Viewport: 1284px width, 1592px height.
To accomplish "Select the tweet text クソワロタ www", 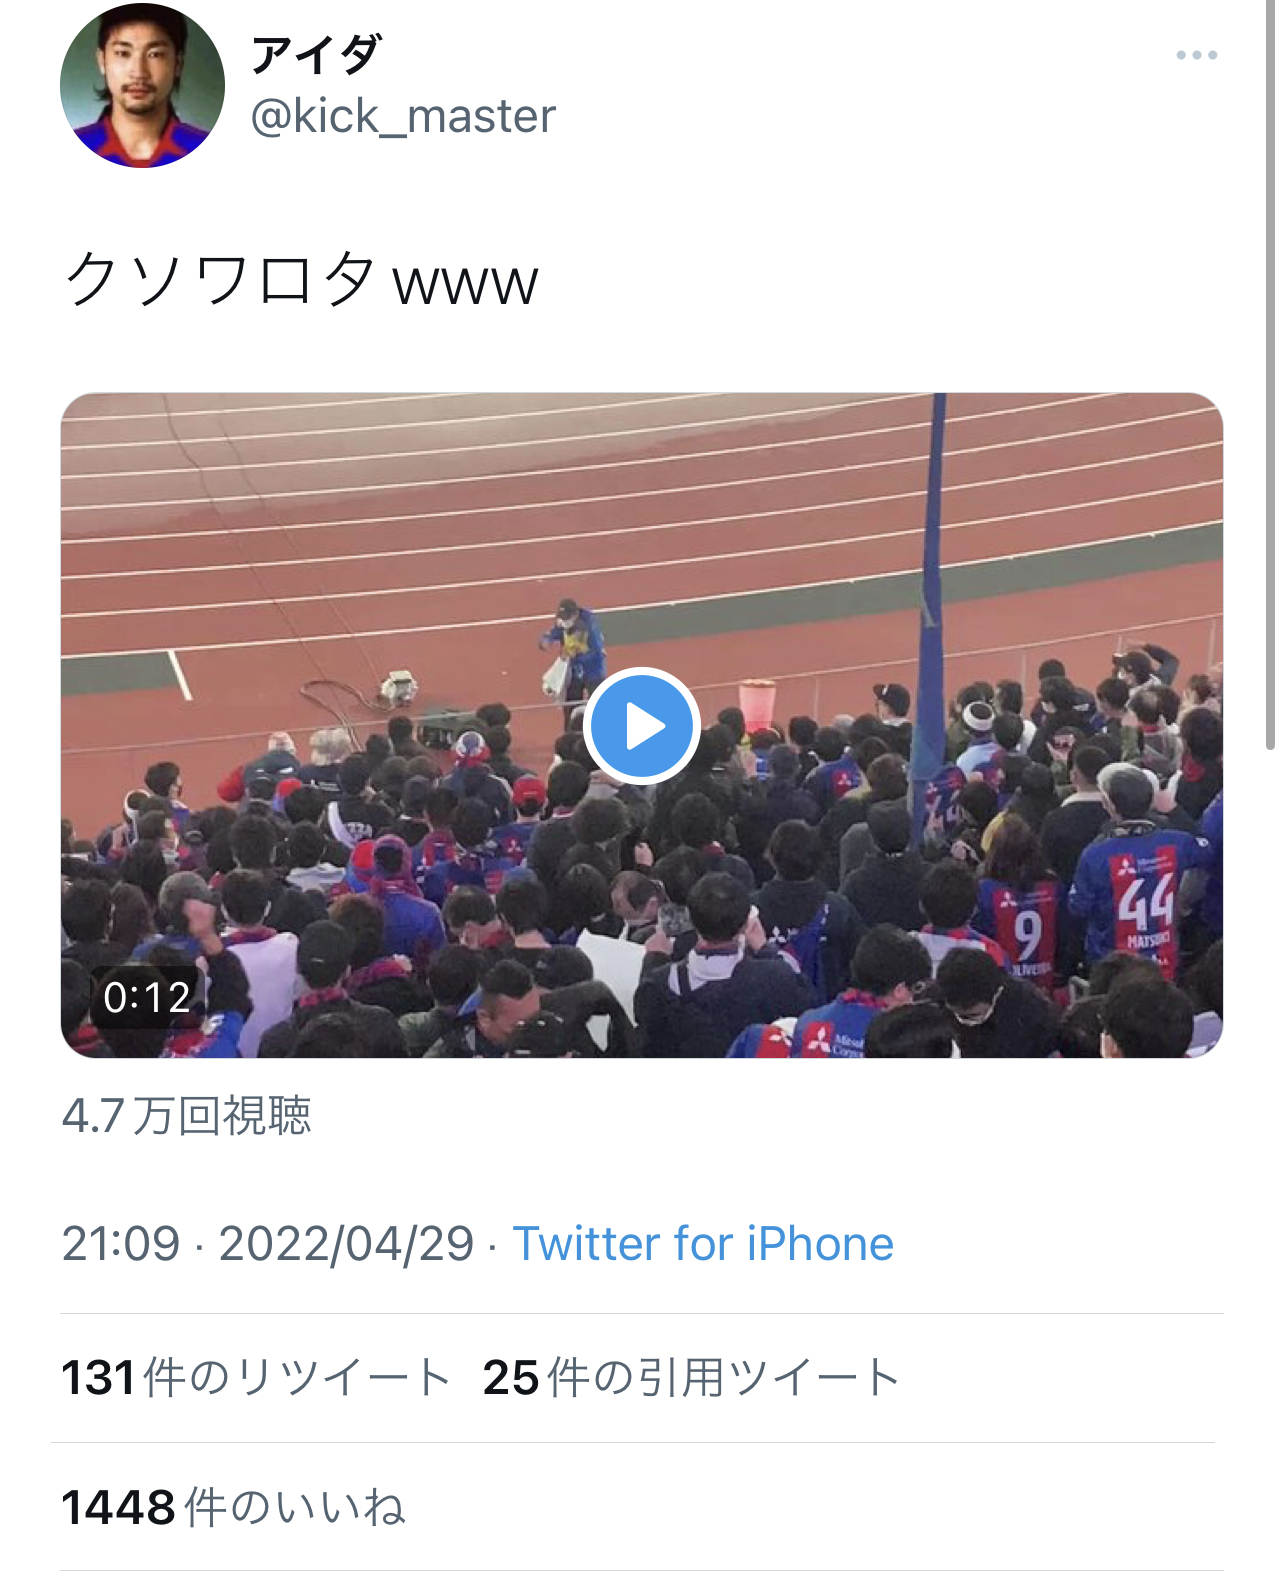I will click(301, 279).
